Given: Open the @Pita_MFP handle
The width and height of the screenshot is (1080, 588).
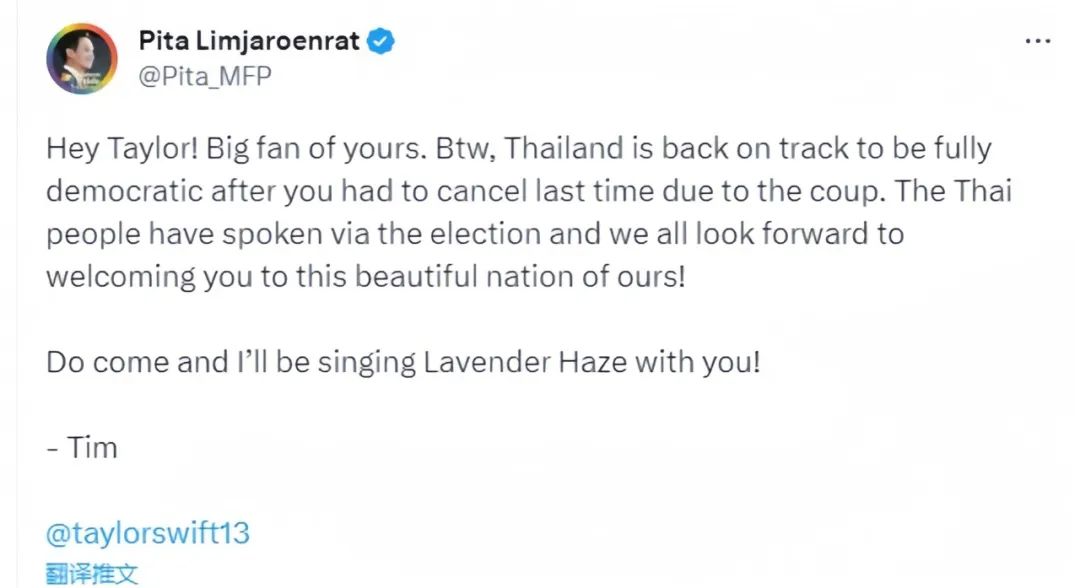Looking at the screenshot, I should tap(204, 76).
